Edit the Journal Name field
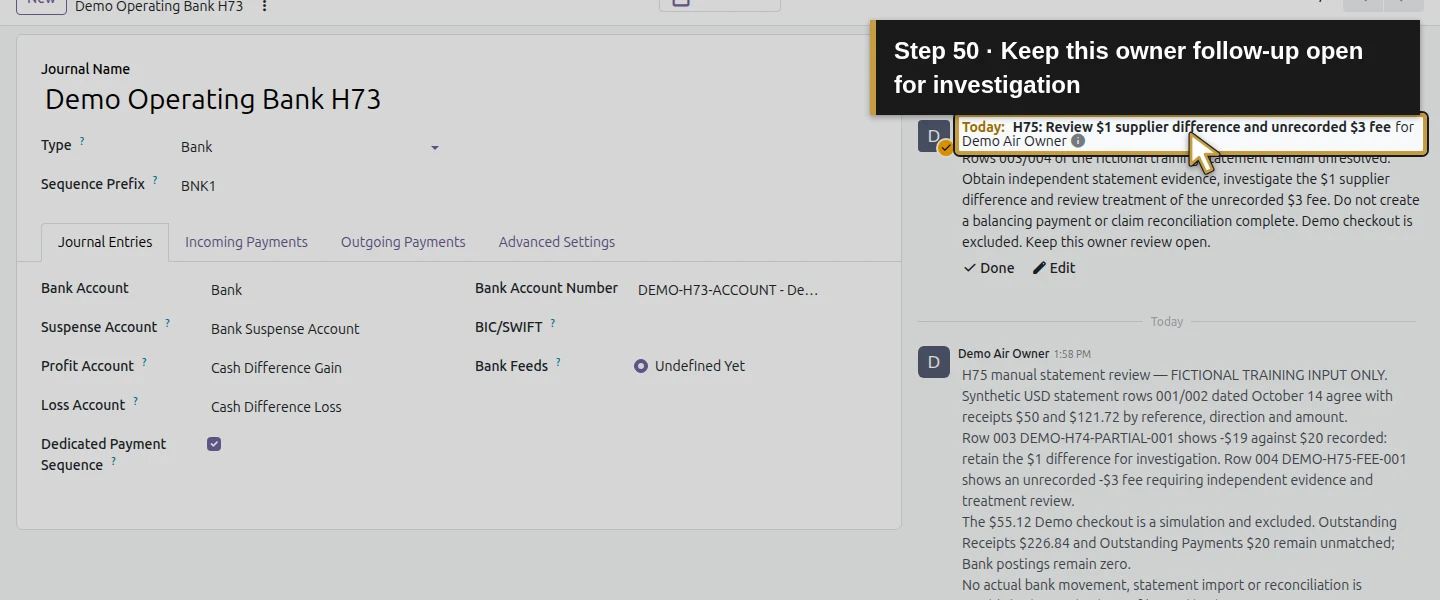 [458, 100]
